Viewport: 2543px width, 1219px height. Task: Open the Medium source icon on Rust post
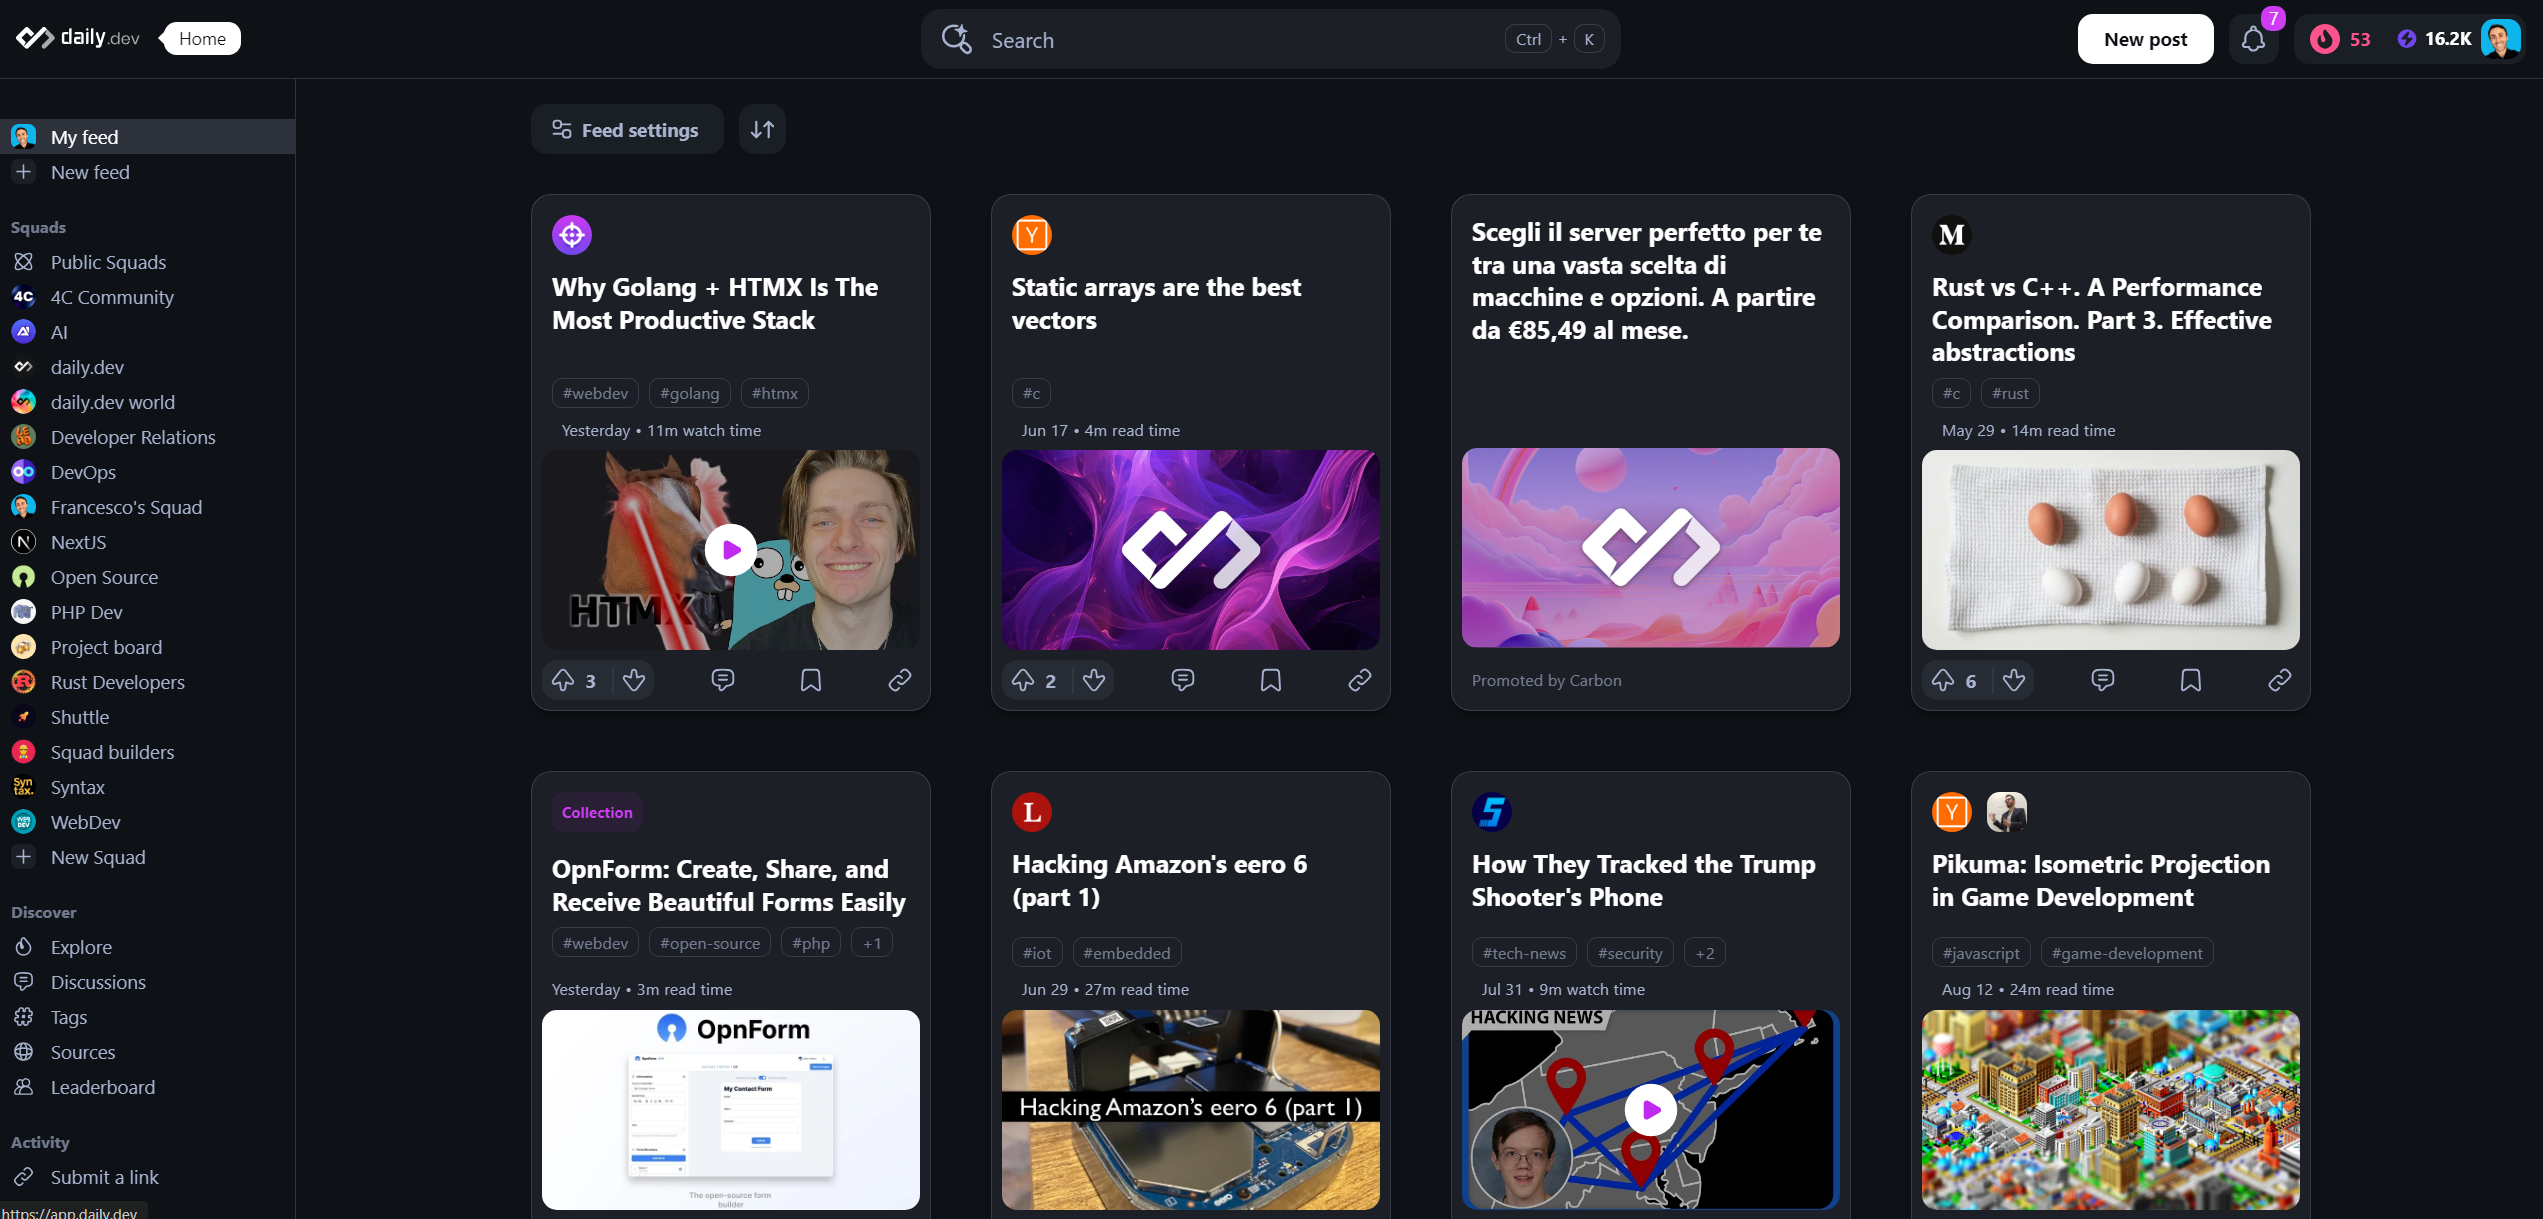point(1951,235)
